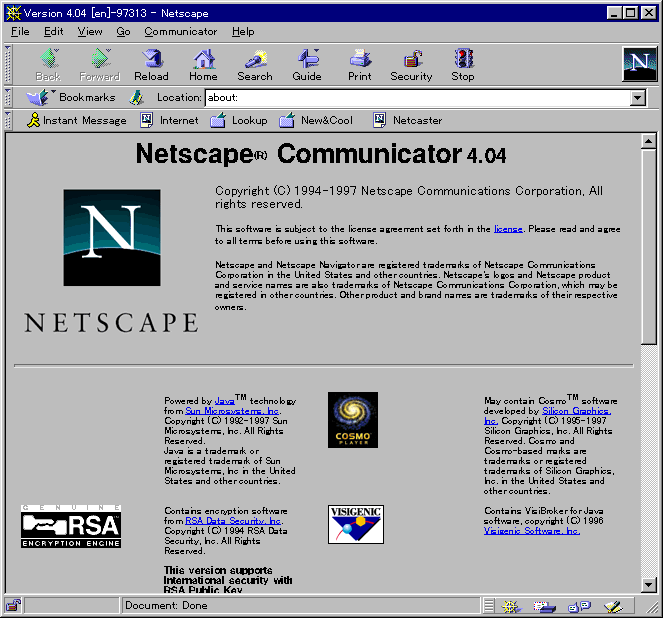Screen dimensions: 663x618
Task: Open the Search toolbar button
Action: (x=255, y=65)
